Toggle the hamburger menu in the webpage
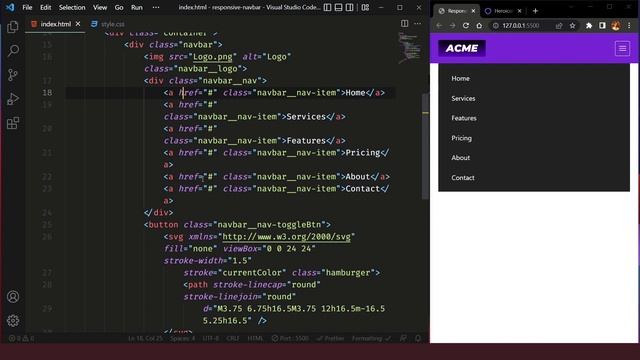The width and height of the screenshot is (640, 360). [622, 49]
